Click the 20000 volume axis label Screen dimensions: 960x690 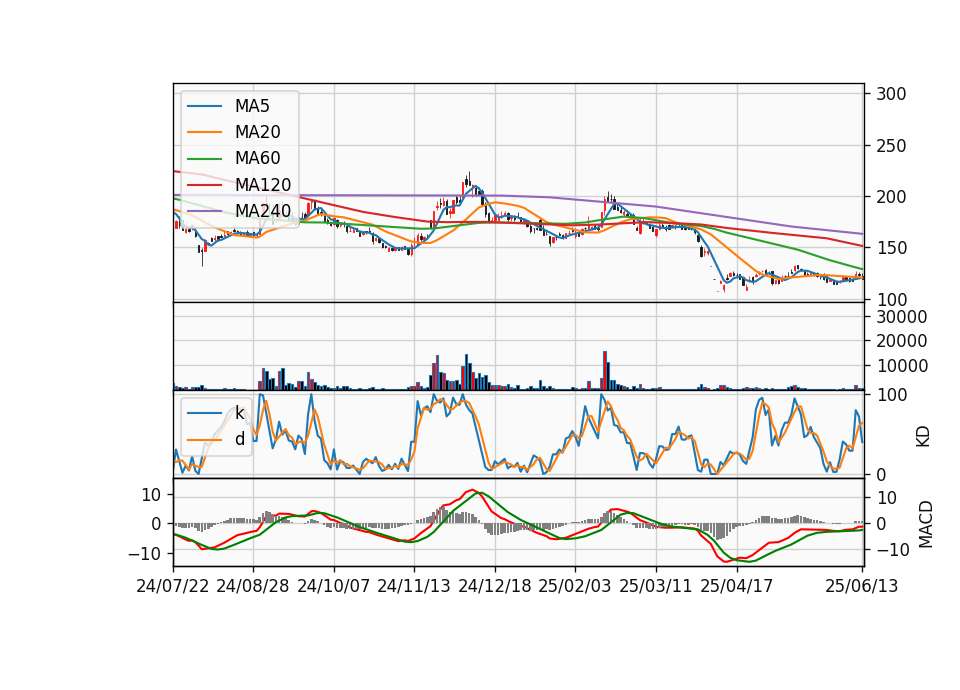902,342
